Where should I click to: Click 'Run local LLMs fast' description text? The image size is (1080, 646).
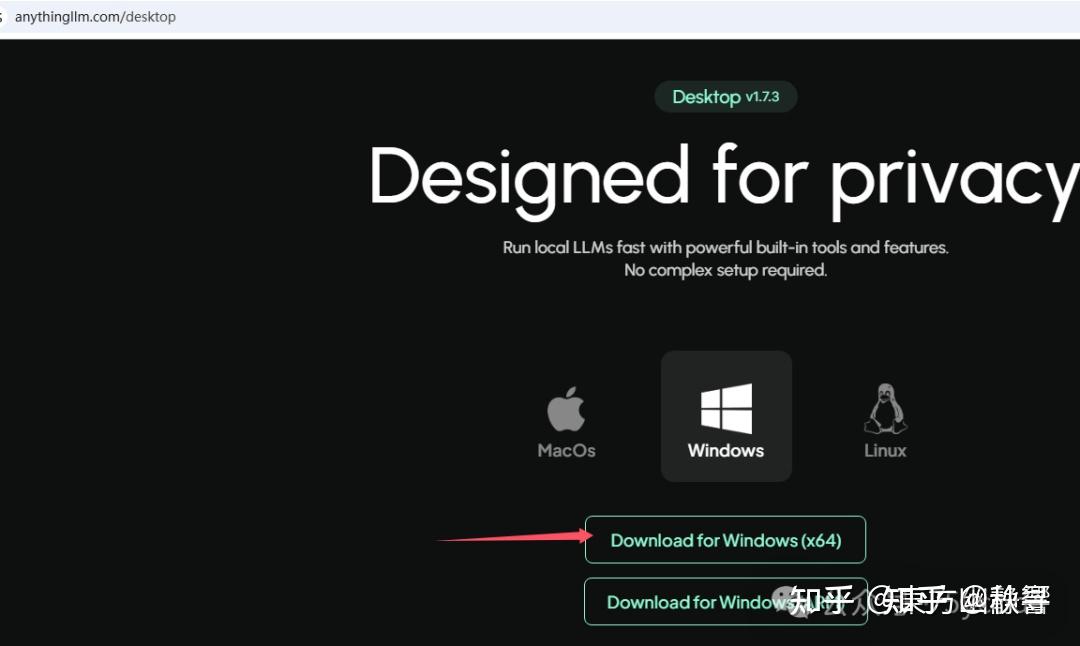click(725, 247)
